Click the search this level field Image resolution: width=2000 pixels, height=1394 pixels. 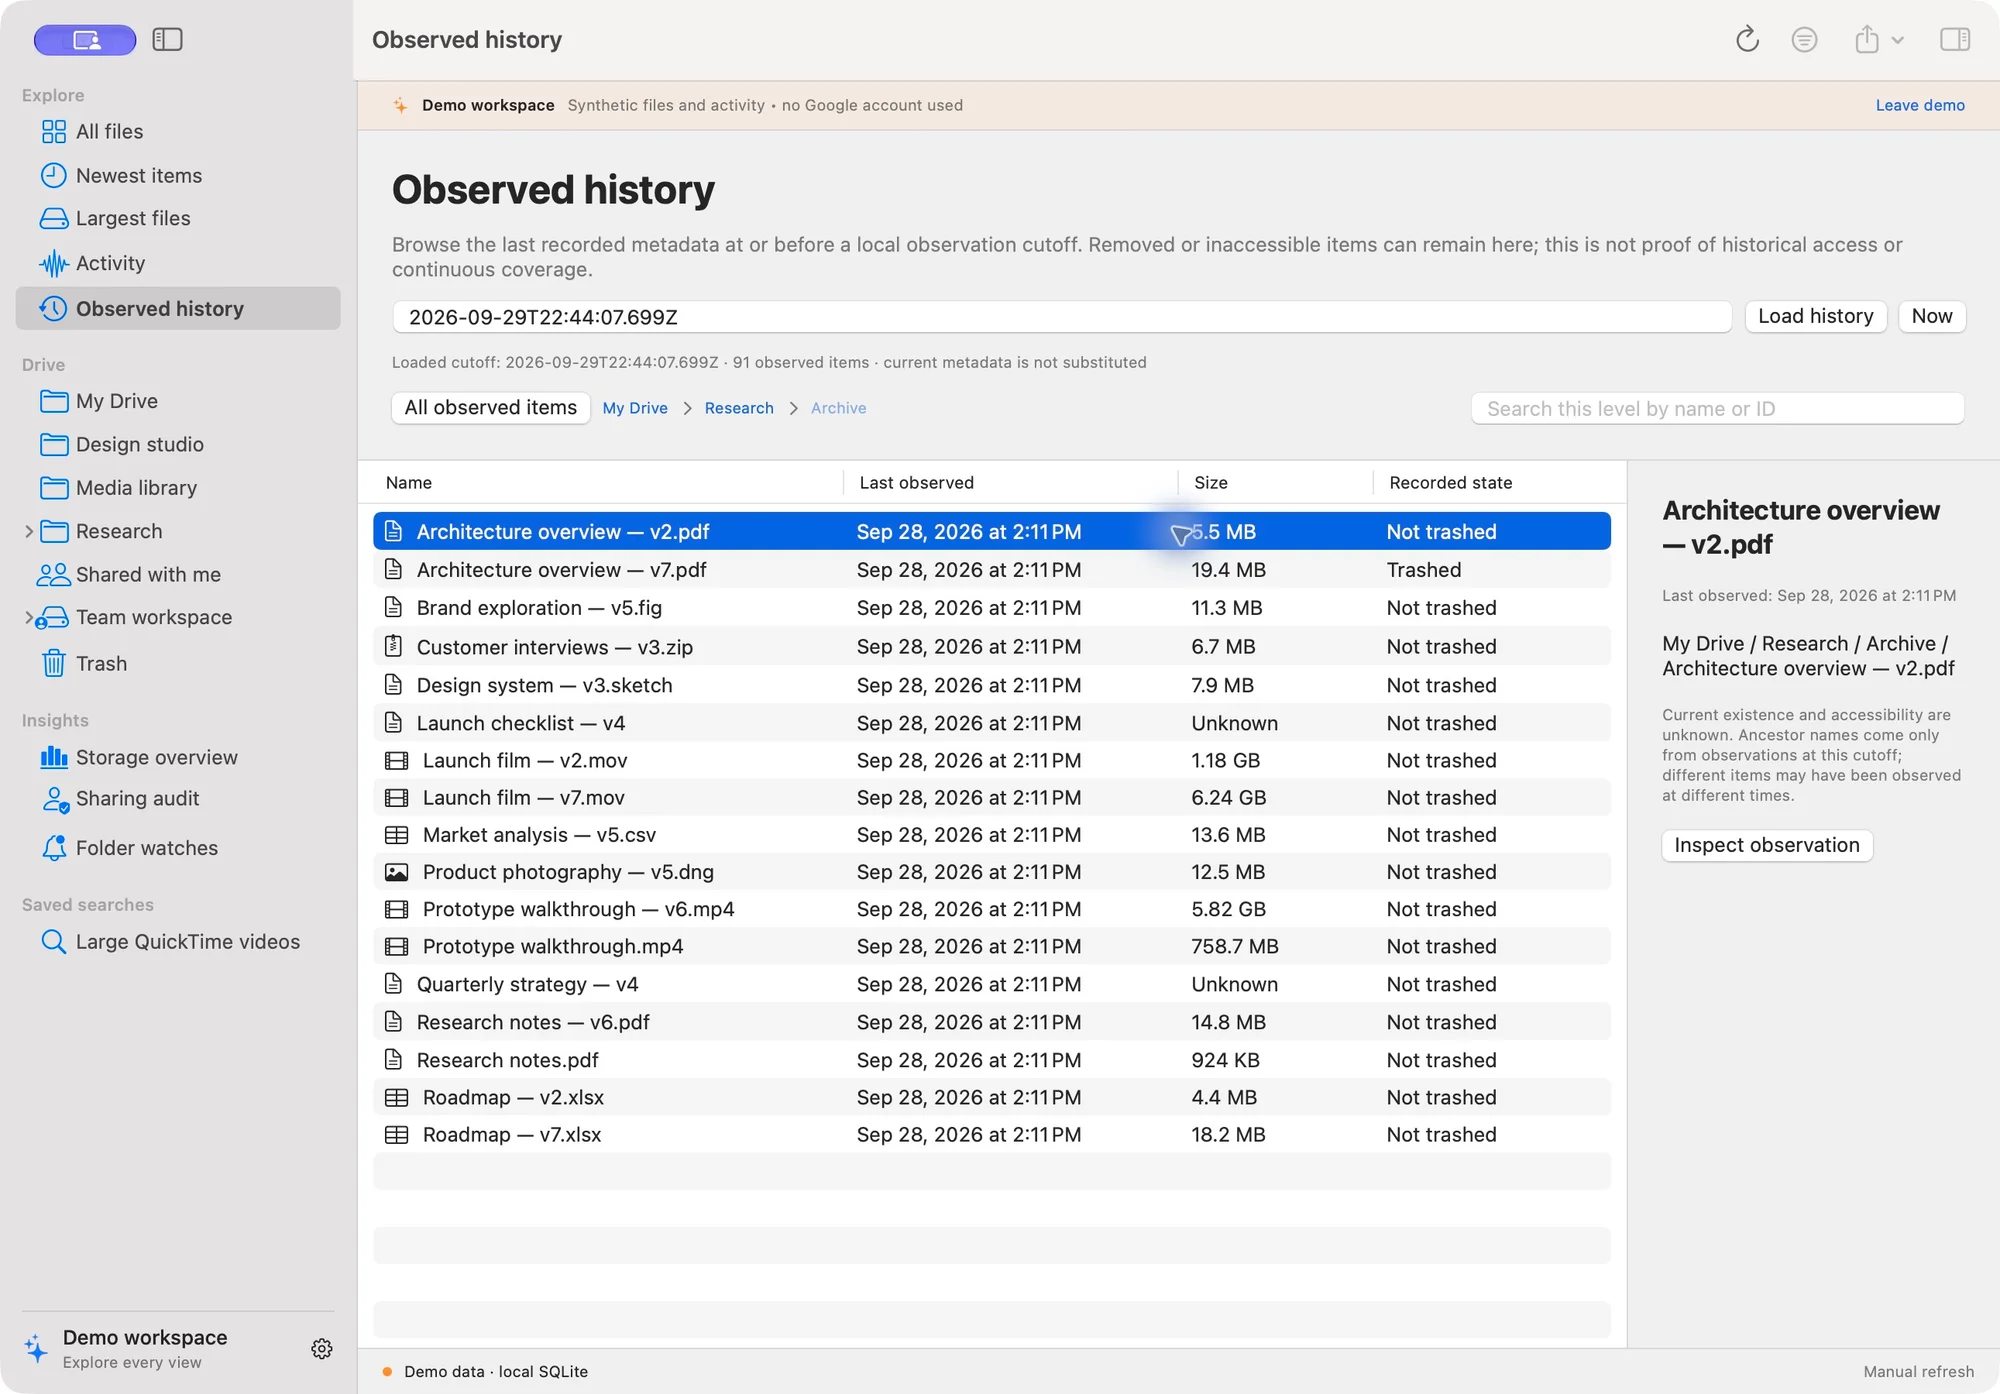pyautogui.click(x=1717, y=408)
